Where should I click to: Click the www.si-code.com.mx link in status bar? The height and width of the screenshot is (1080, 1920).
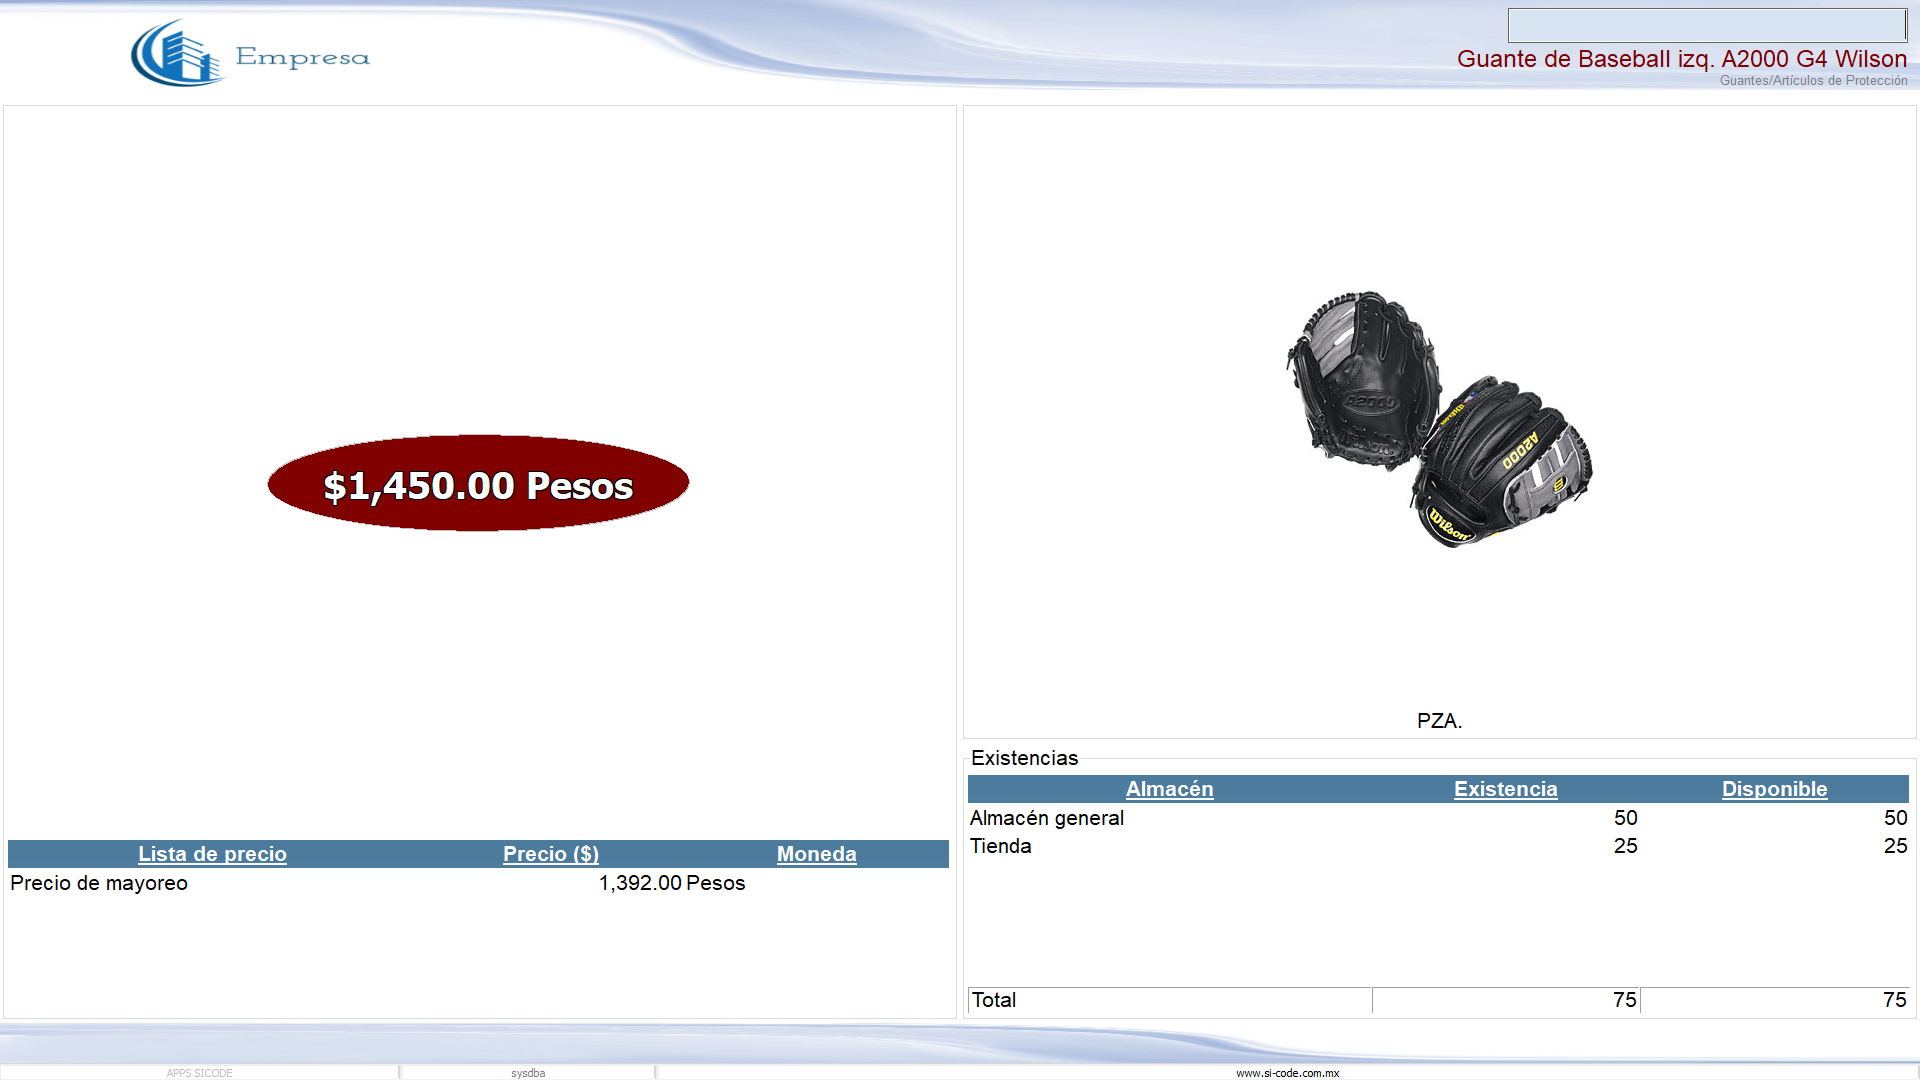tap(1287, 1073)
